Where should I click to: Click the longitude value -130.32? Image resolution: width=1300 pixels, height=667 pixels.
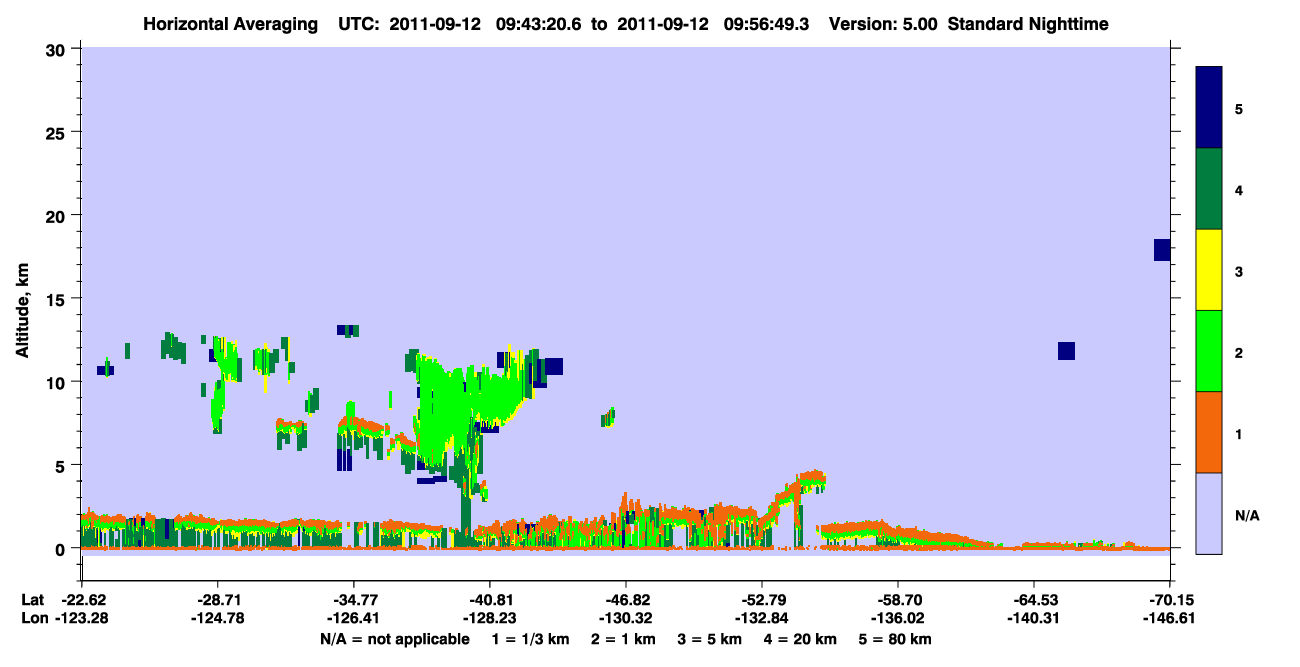pyautogui.click(x=625, y=619)
